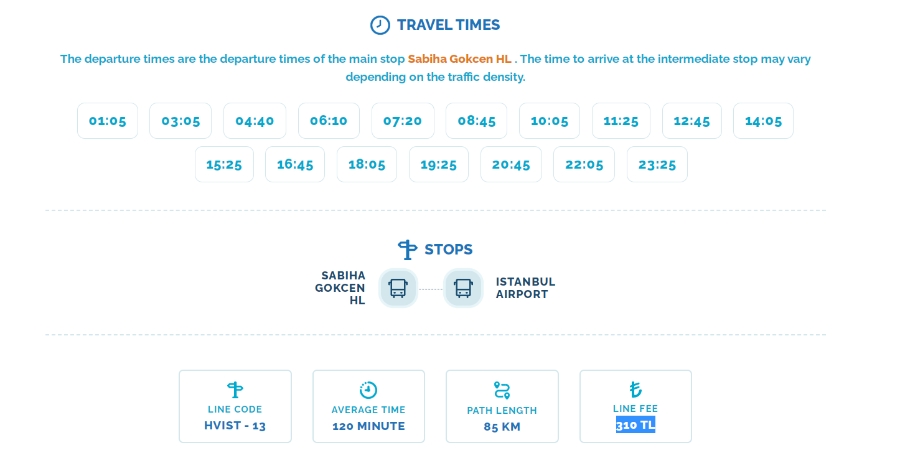Click the Average Time clock icon
The image size is (900, 458).
click(368, 390)
